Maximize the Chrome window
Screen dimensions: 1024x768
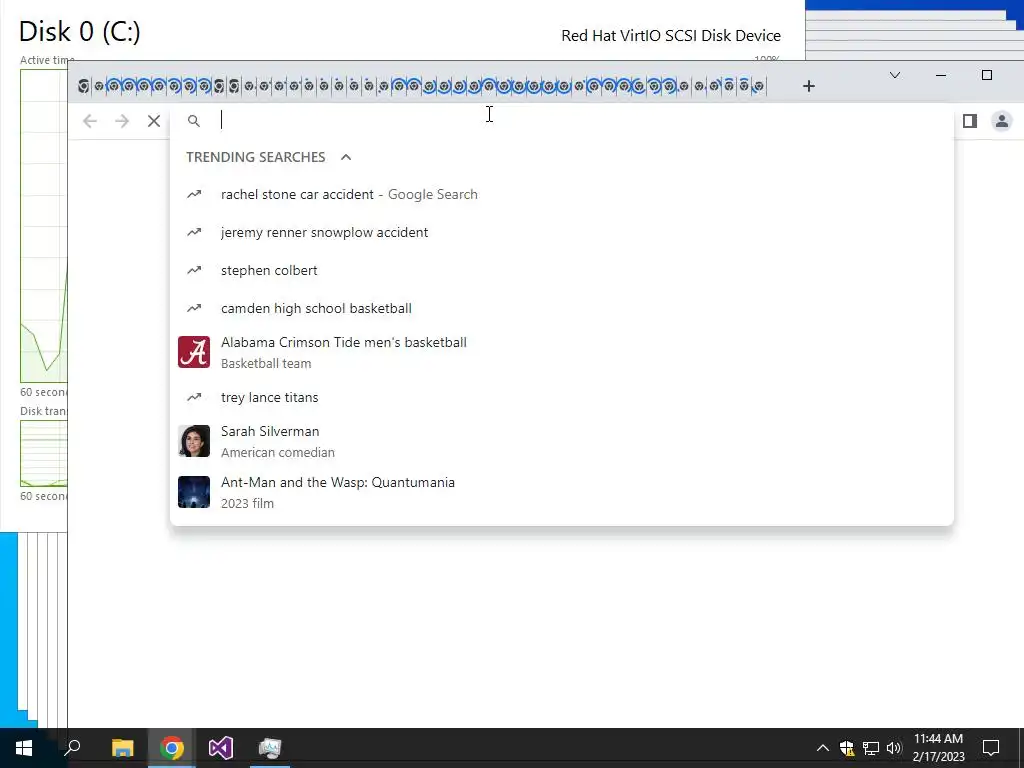(x=987, y=75)
